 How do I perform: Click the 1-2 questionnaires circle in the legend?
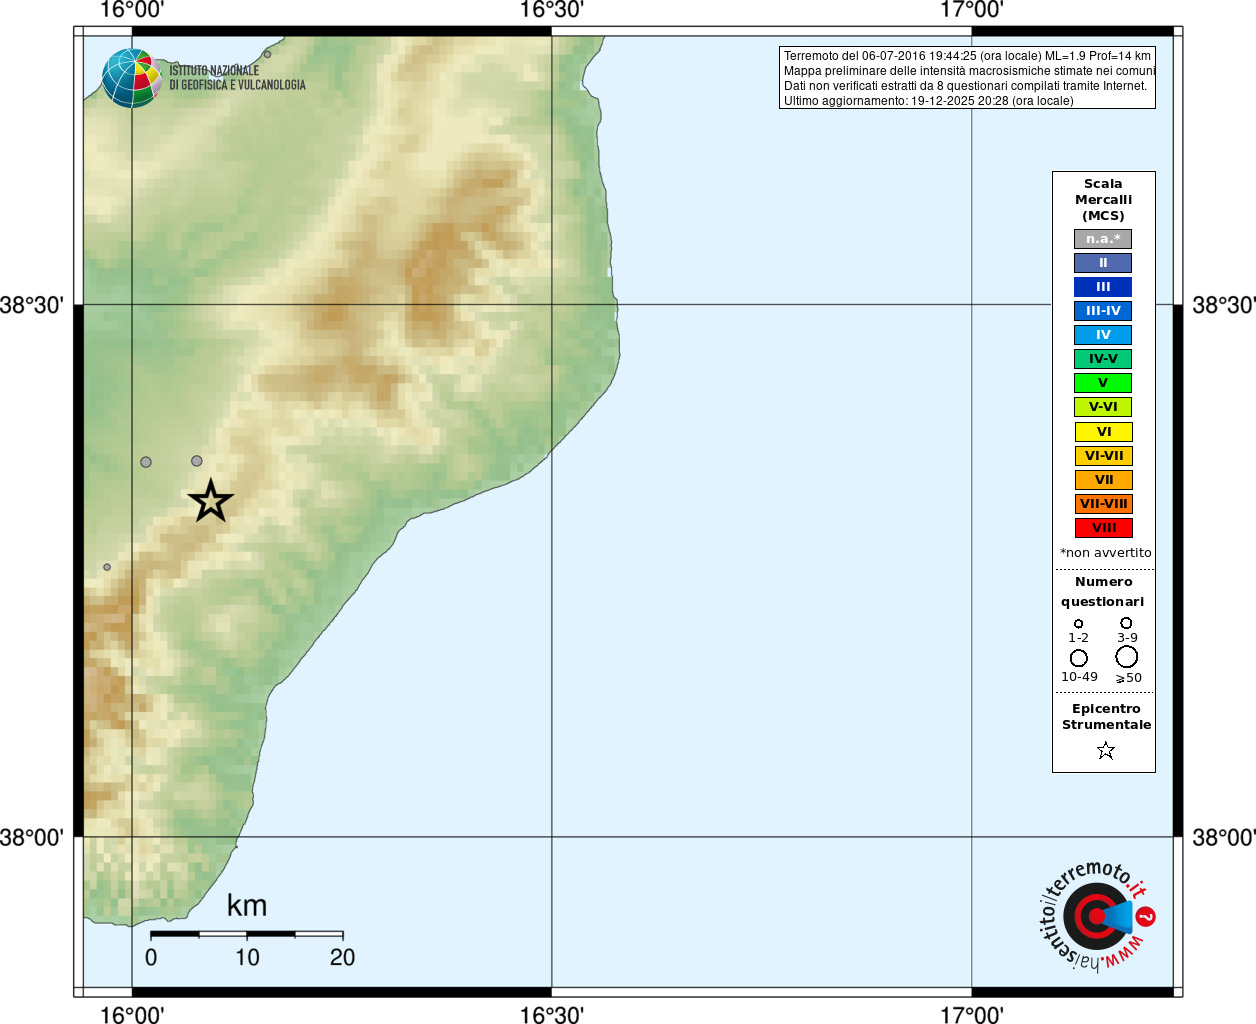[x=1078, y=624]
